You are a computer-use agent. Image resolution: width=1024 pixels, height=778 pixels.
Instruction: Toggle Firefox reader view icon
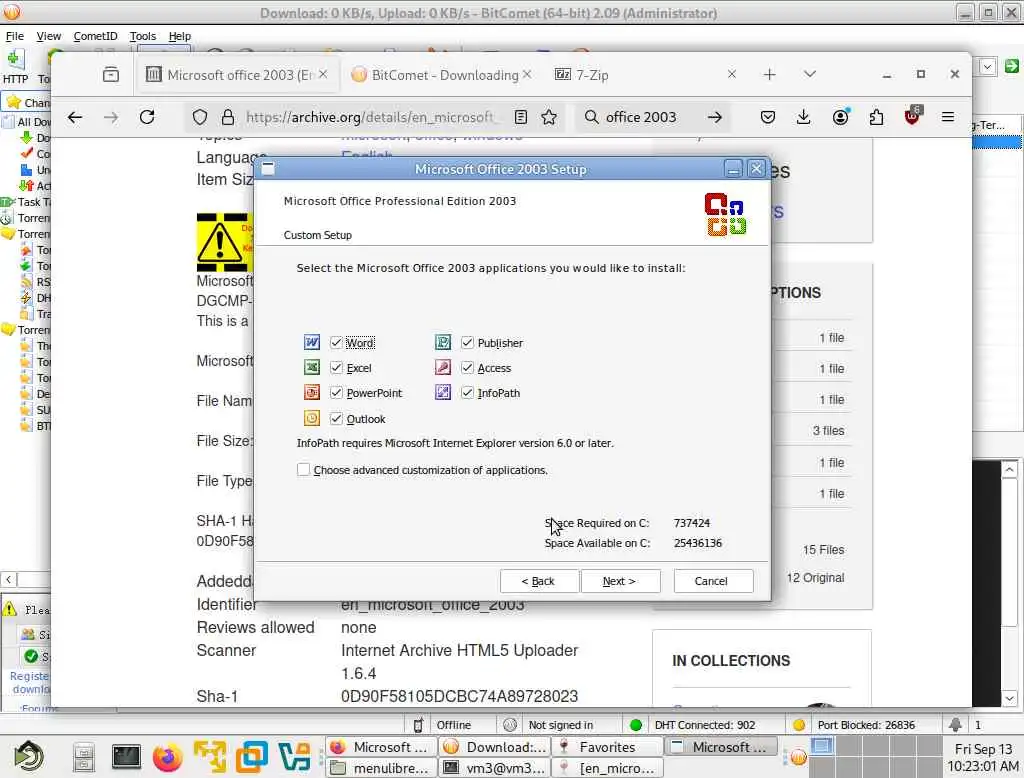(x=520, y=117)
